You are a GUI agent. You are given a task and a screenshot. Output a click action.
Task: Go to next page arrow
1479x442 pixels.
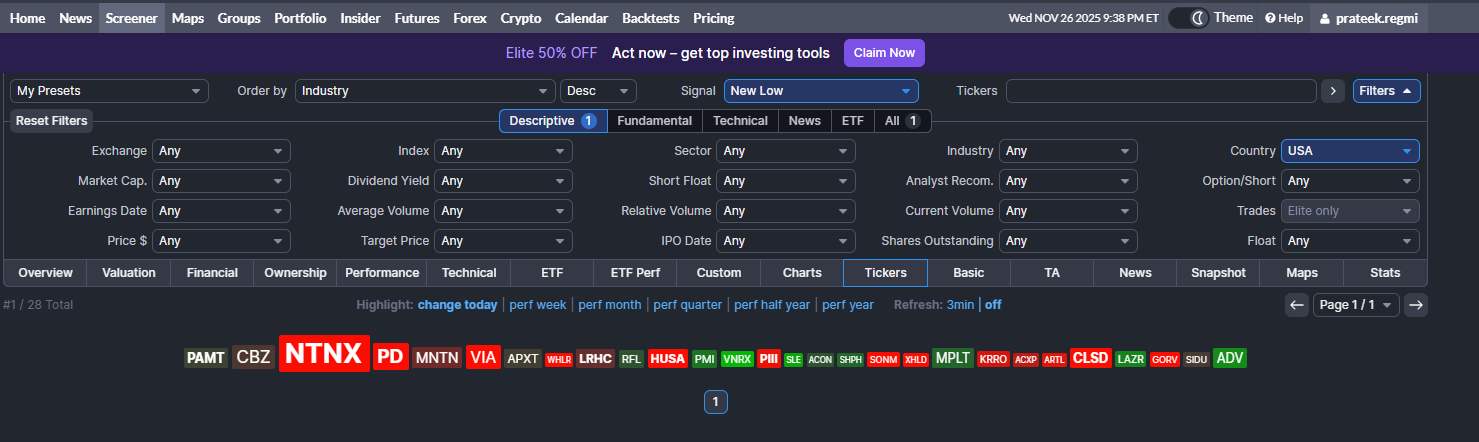click(x=1415, y=305)
